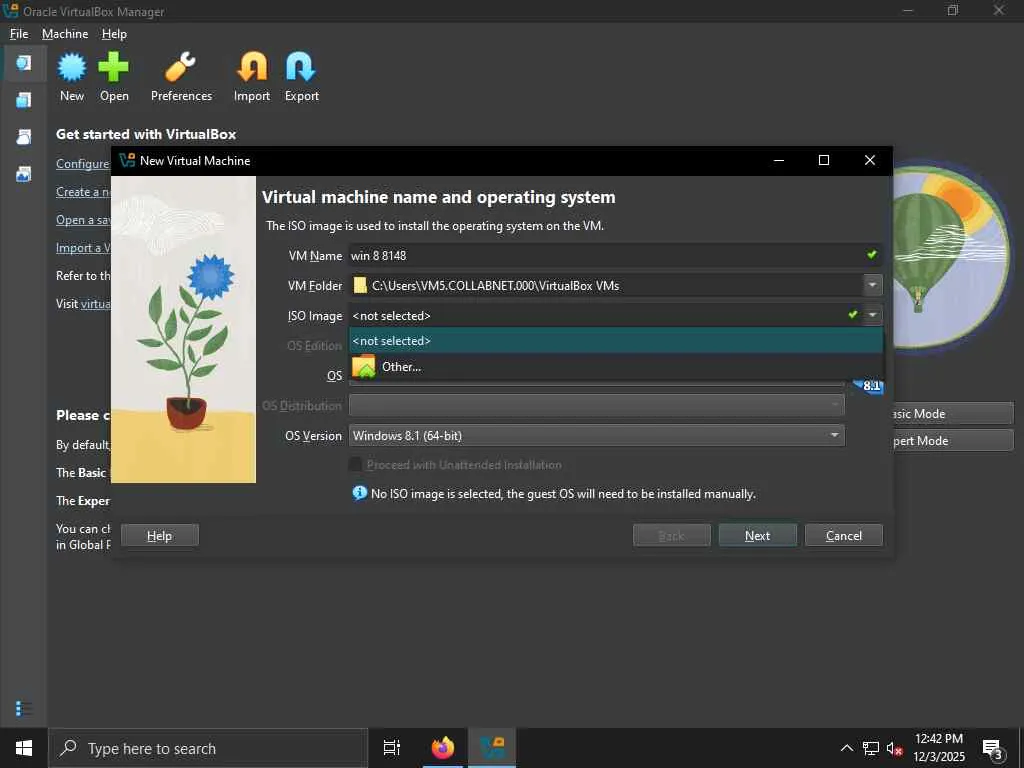1024x768 pixels.
Task: Click the virtualbox website link
Action: pos(95,304)
